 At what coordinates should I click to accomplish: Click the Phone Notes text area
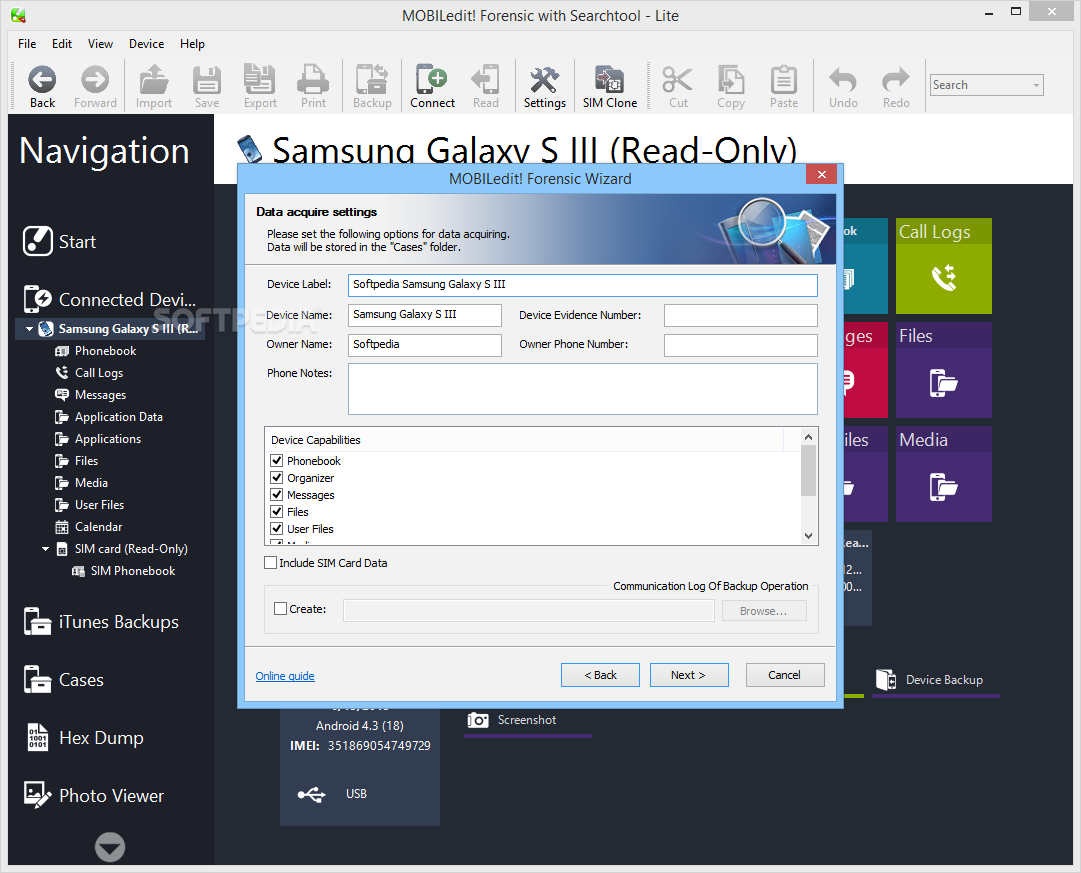point(583,389)
